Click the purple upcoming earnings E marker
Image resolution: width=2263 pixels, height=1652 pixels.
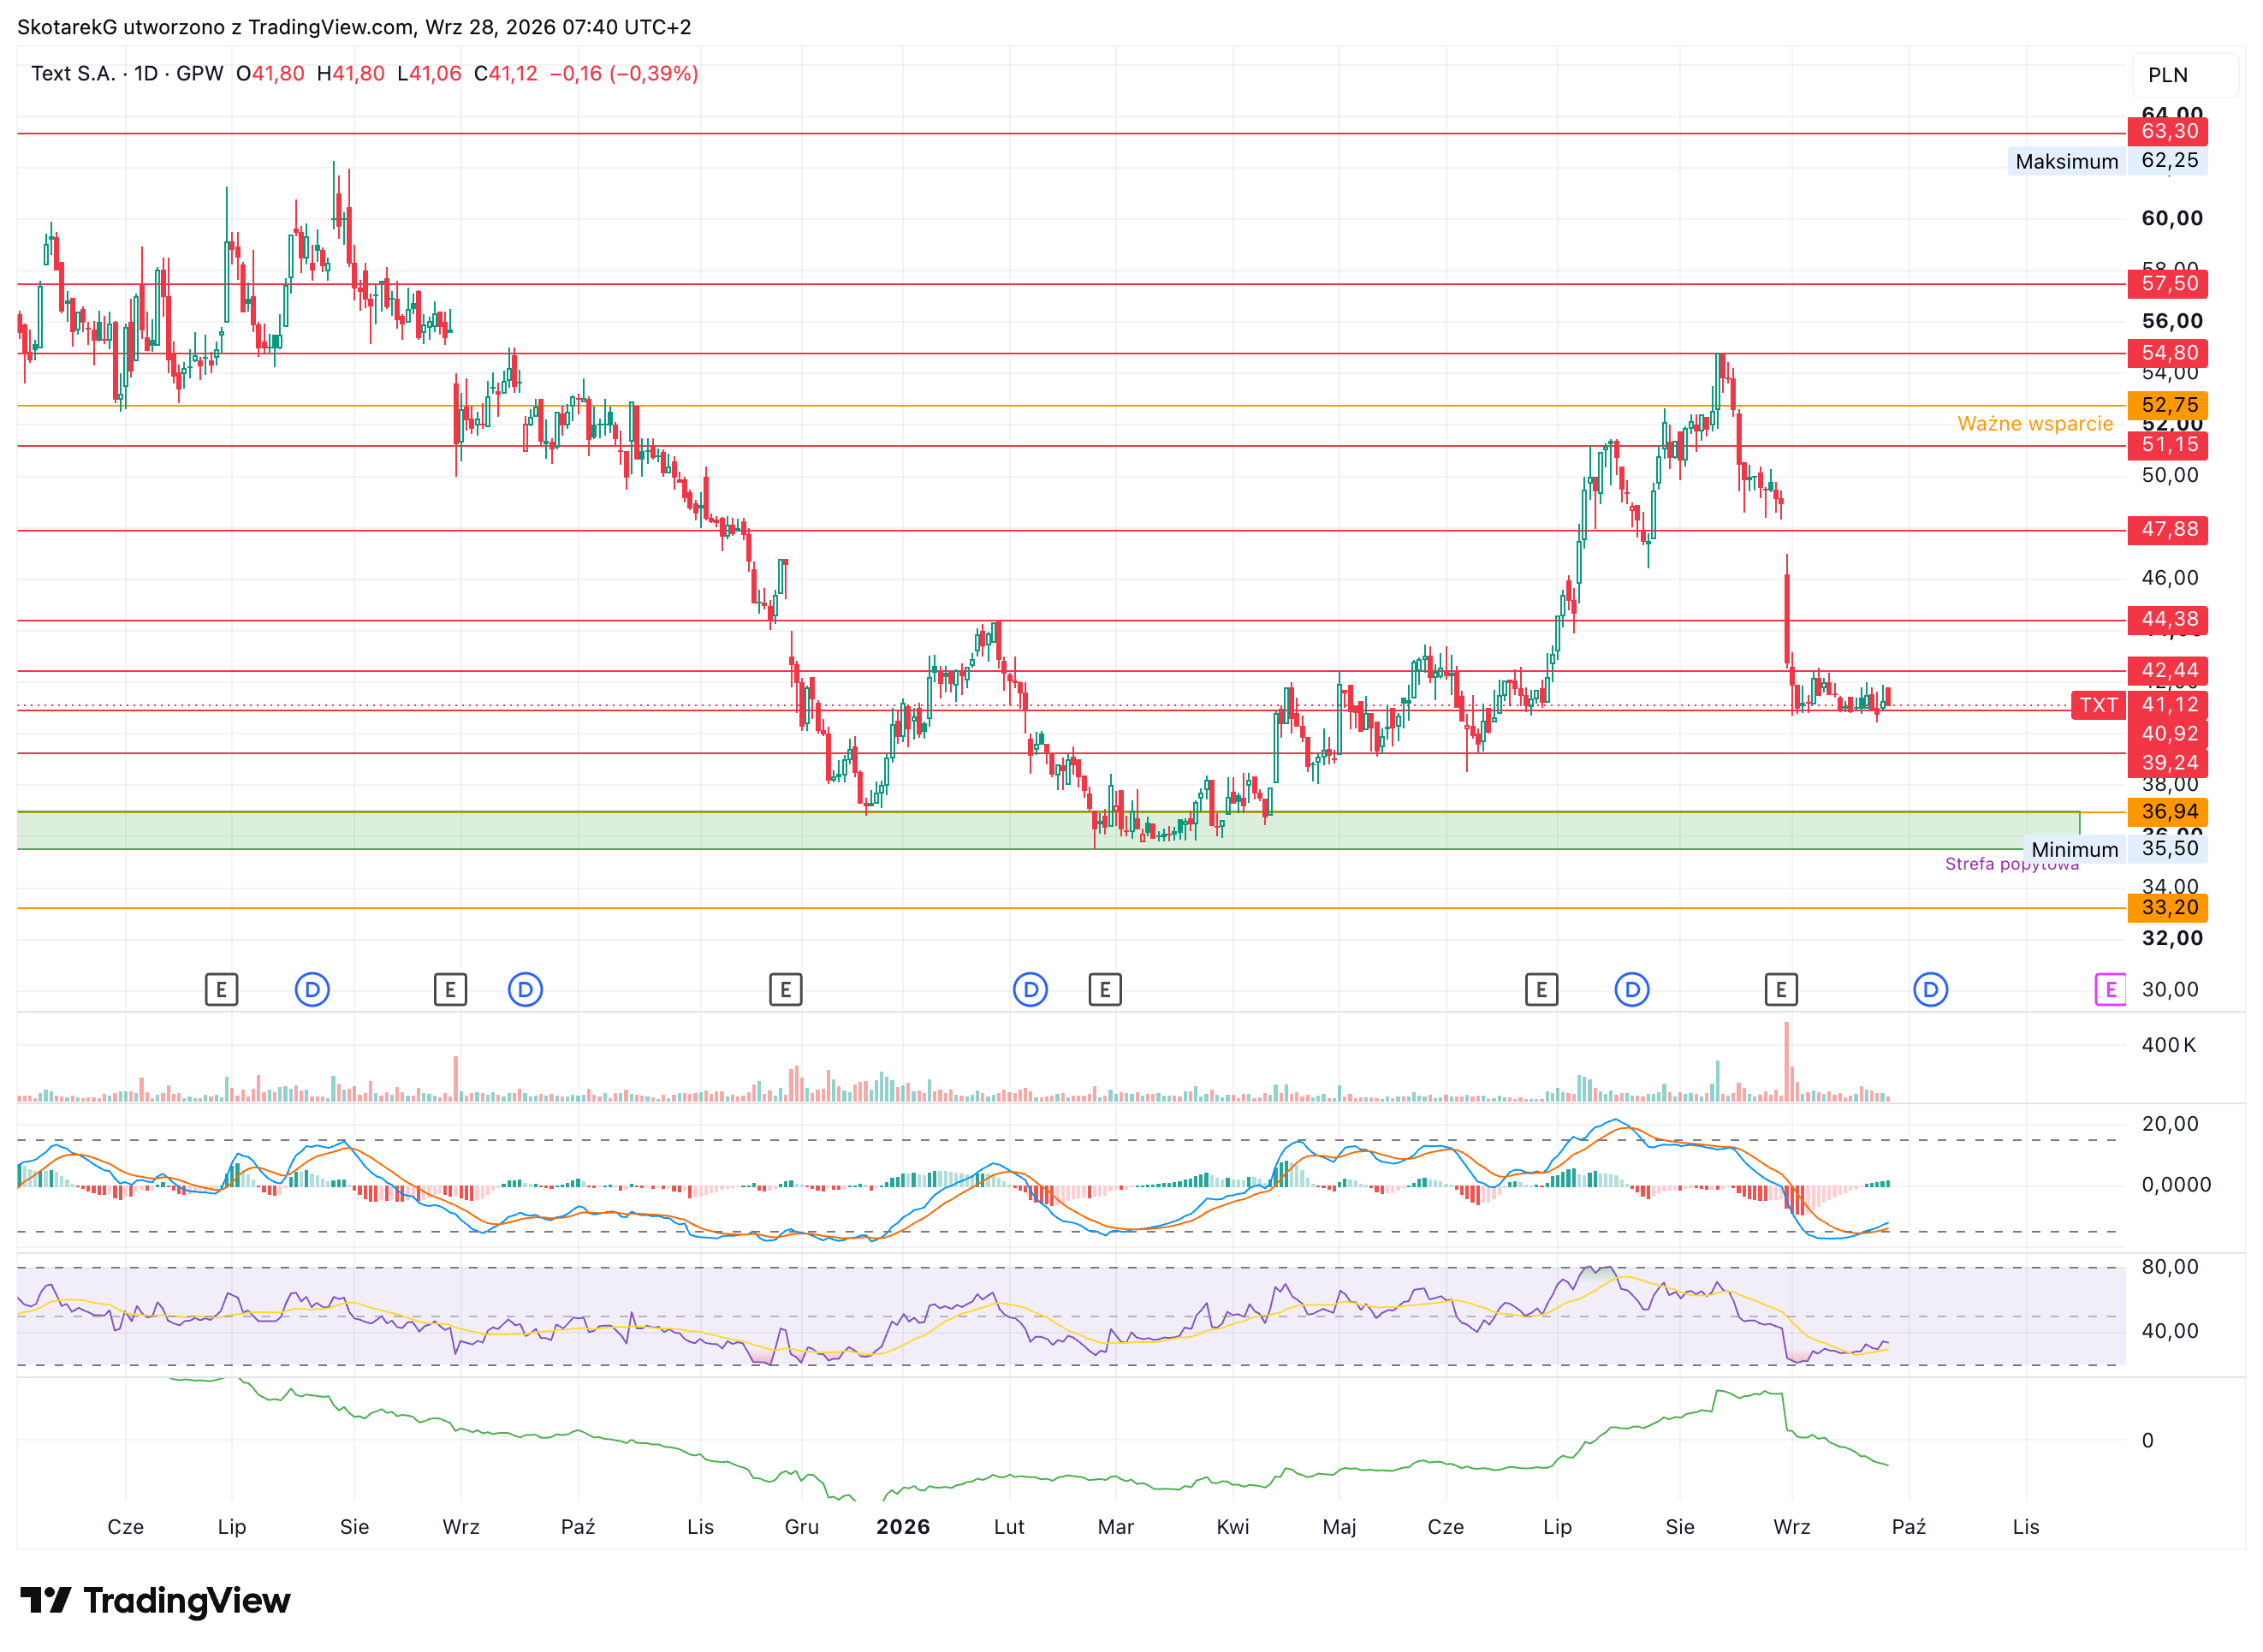pyautogui.click(x=2110, y=990)
